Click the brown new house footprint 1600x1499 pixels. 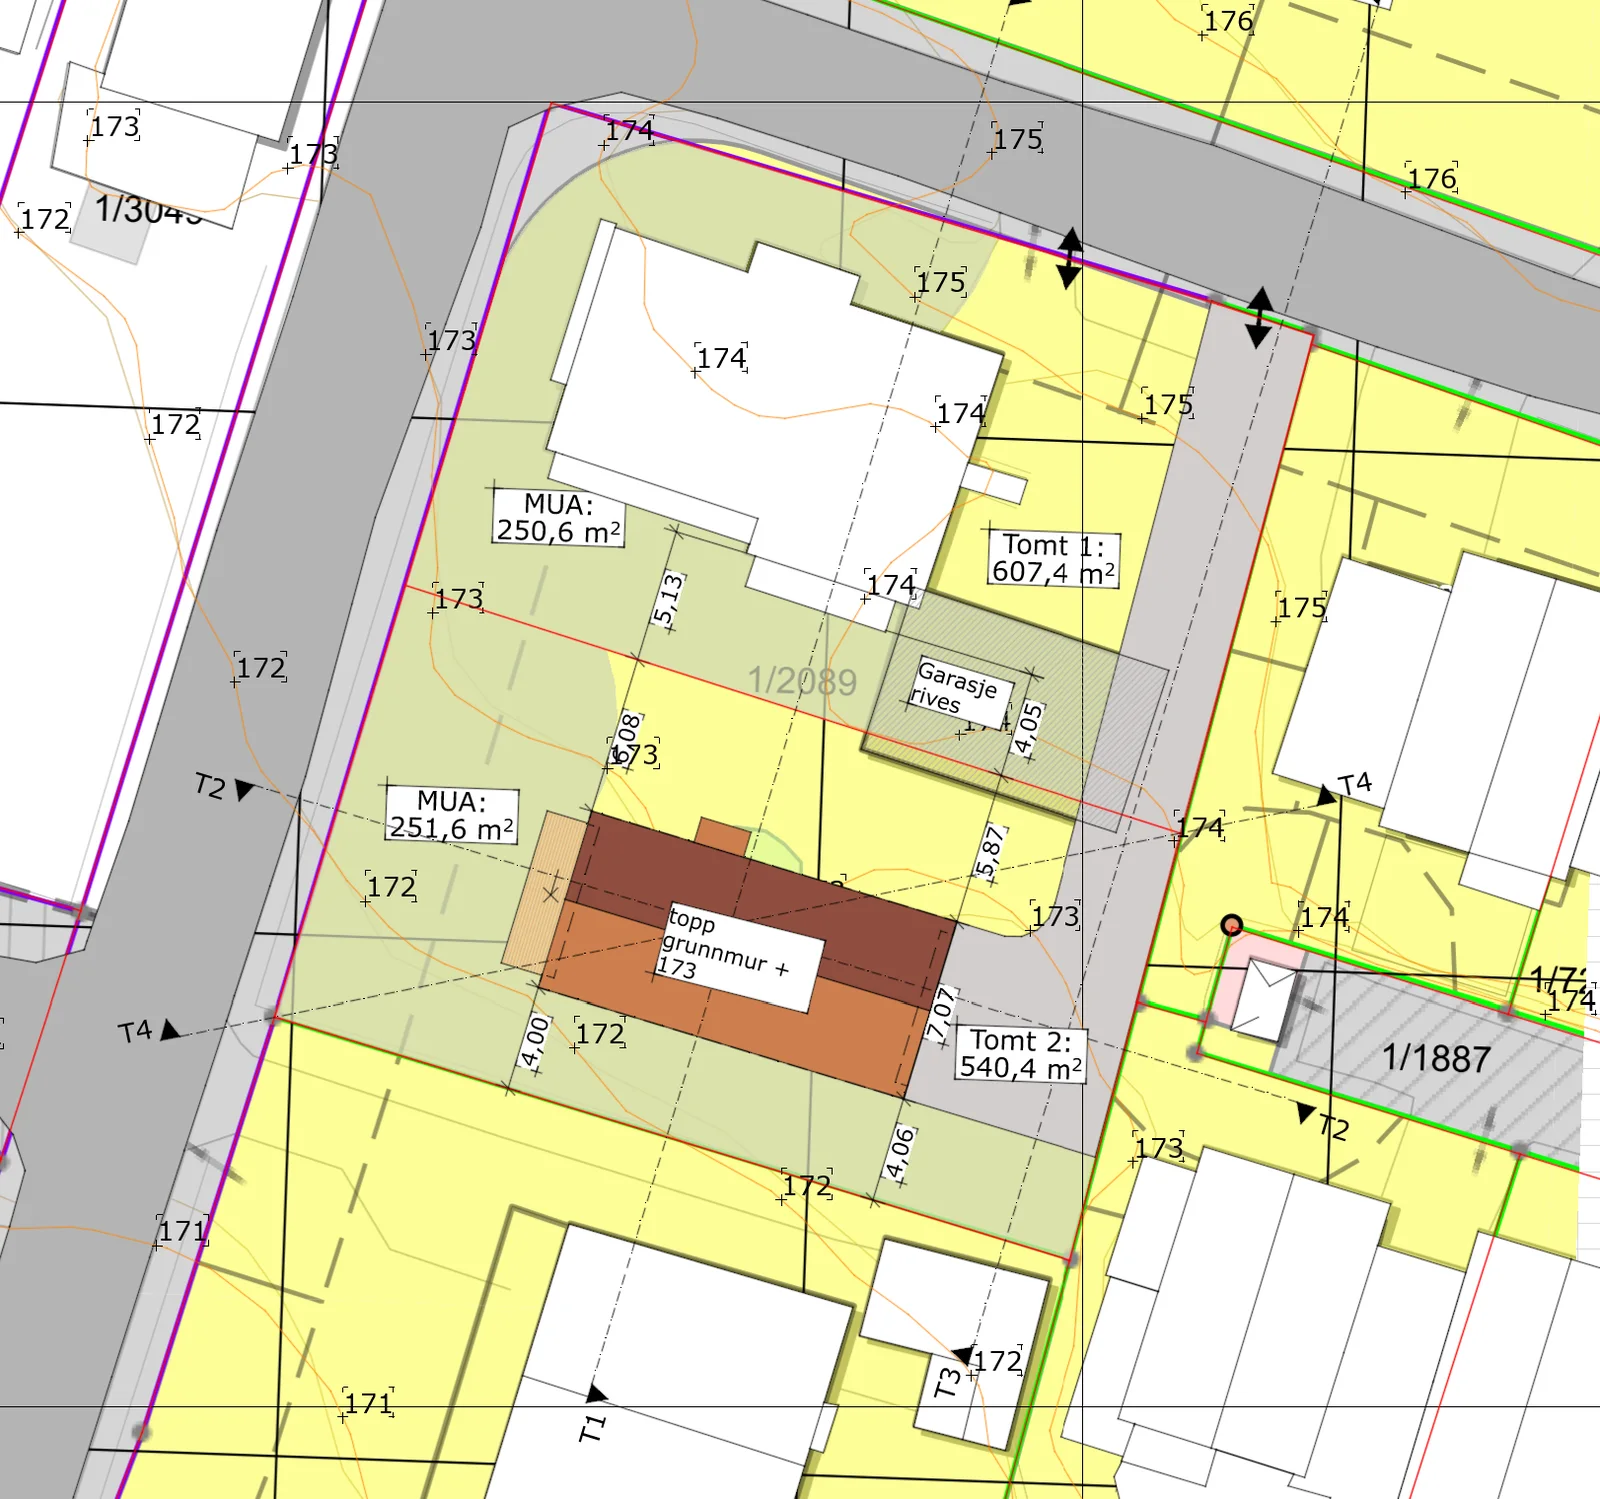[746, 954]
